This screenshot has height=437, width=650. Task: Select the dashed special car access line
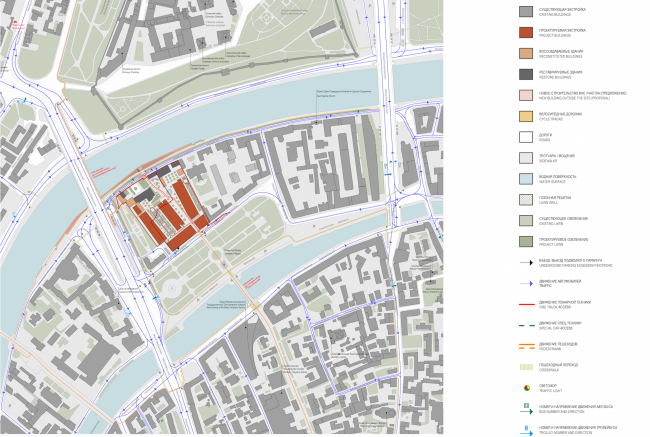click(x=526, y=326)
